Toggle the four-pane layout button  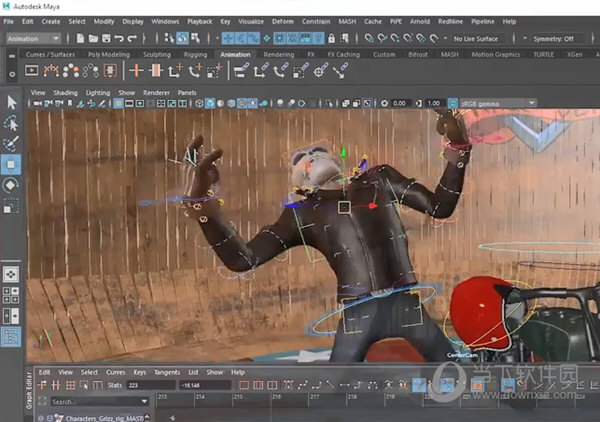11,294
